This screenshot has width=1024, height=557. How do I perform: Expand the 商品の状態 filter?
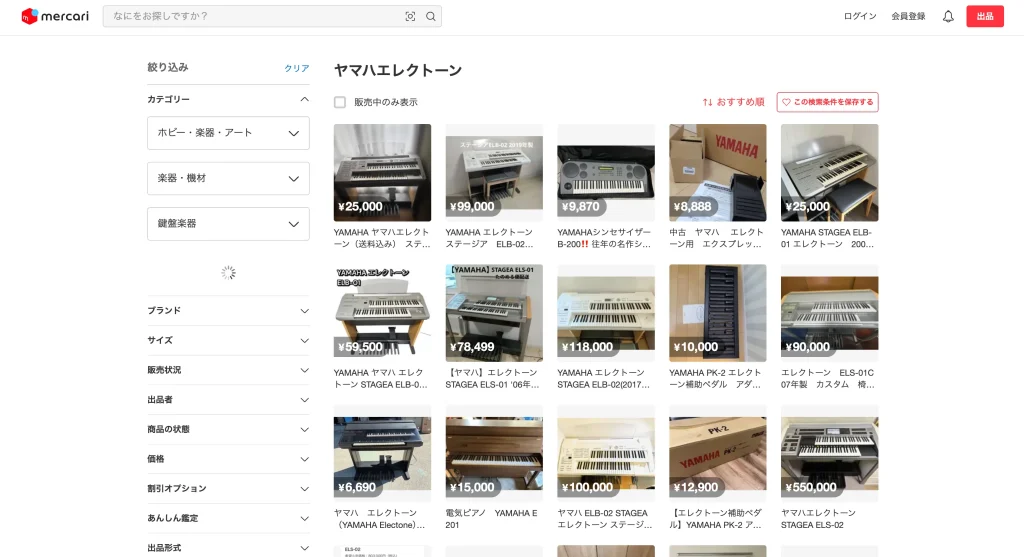(228, 429)
